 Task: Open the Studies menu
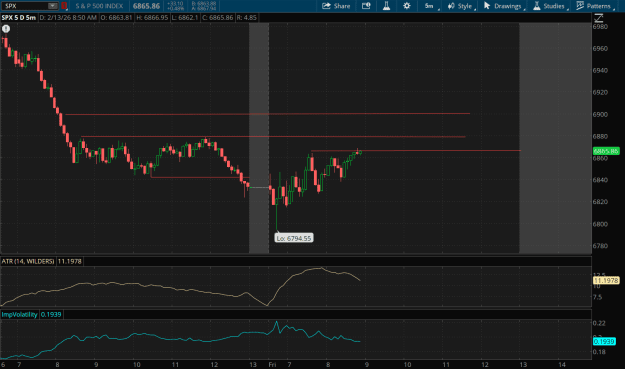click(x=550, y=6)
